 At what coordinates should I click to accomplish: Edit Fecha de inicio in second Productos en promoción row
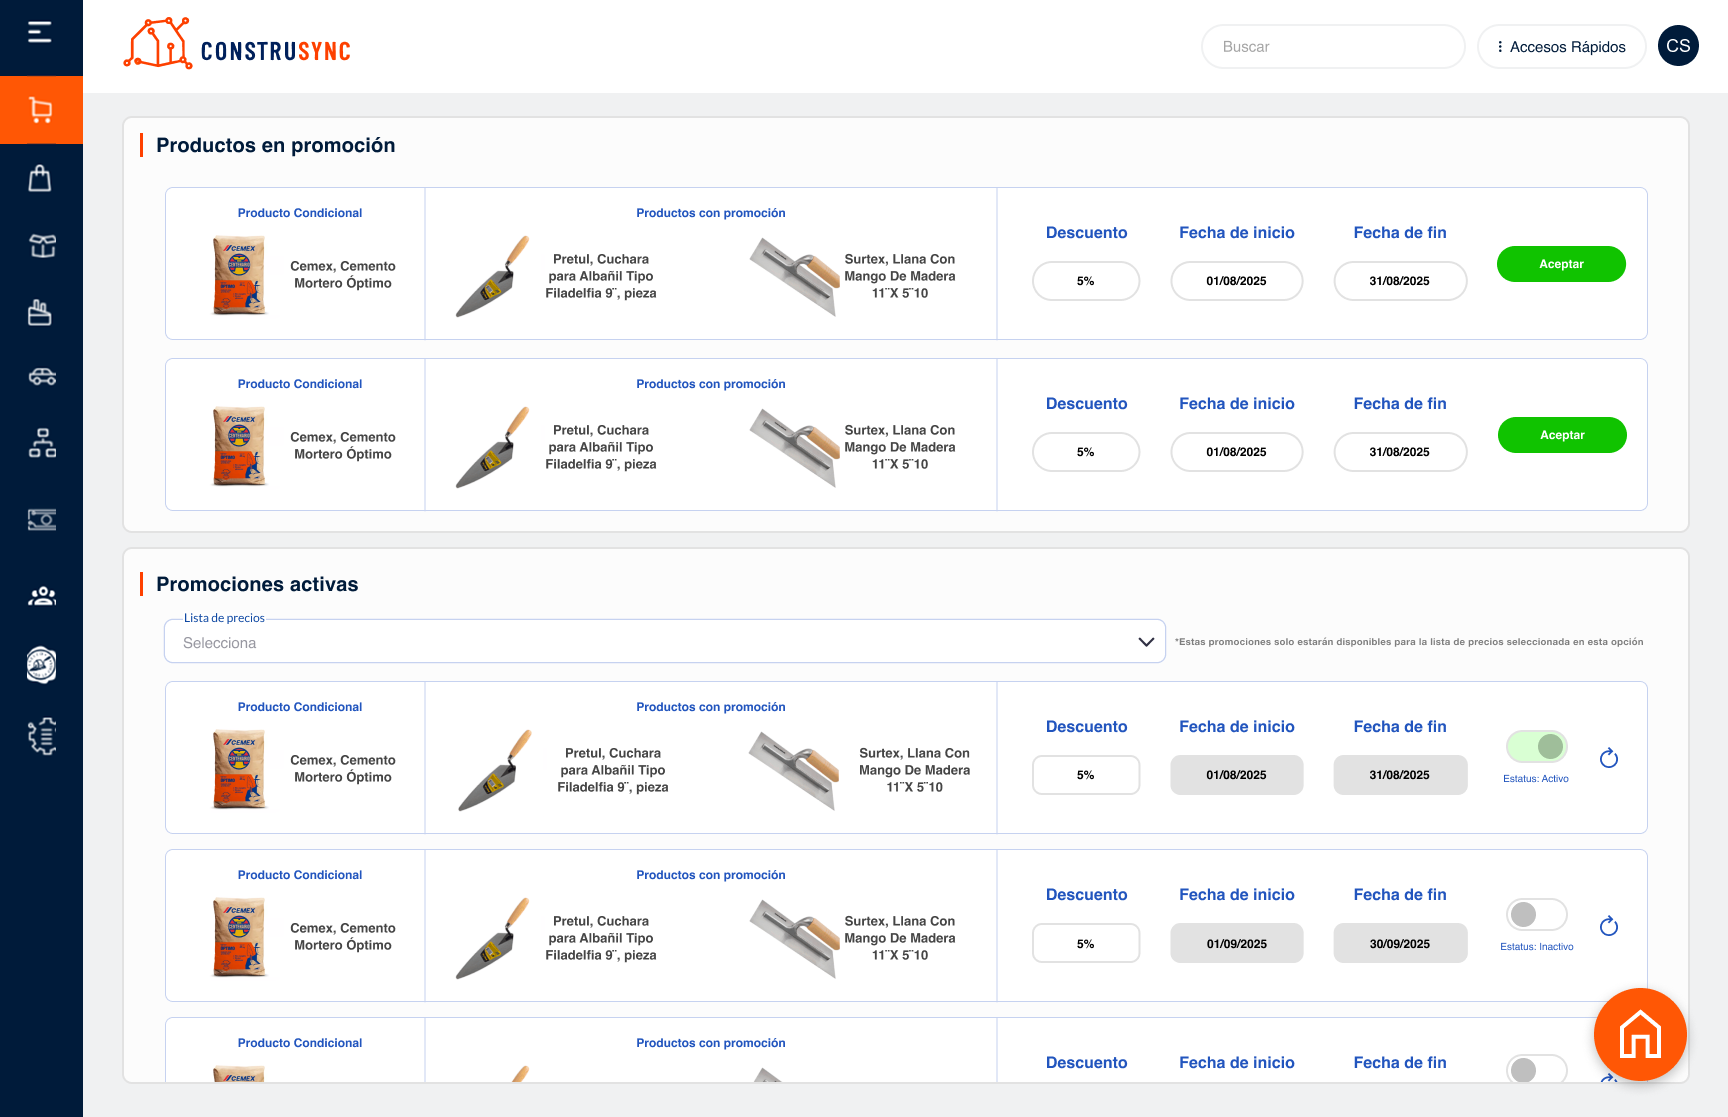pyautogui.click(x=1237, y=452)
